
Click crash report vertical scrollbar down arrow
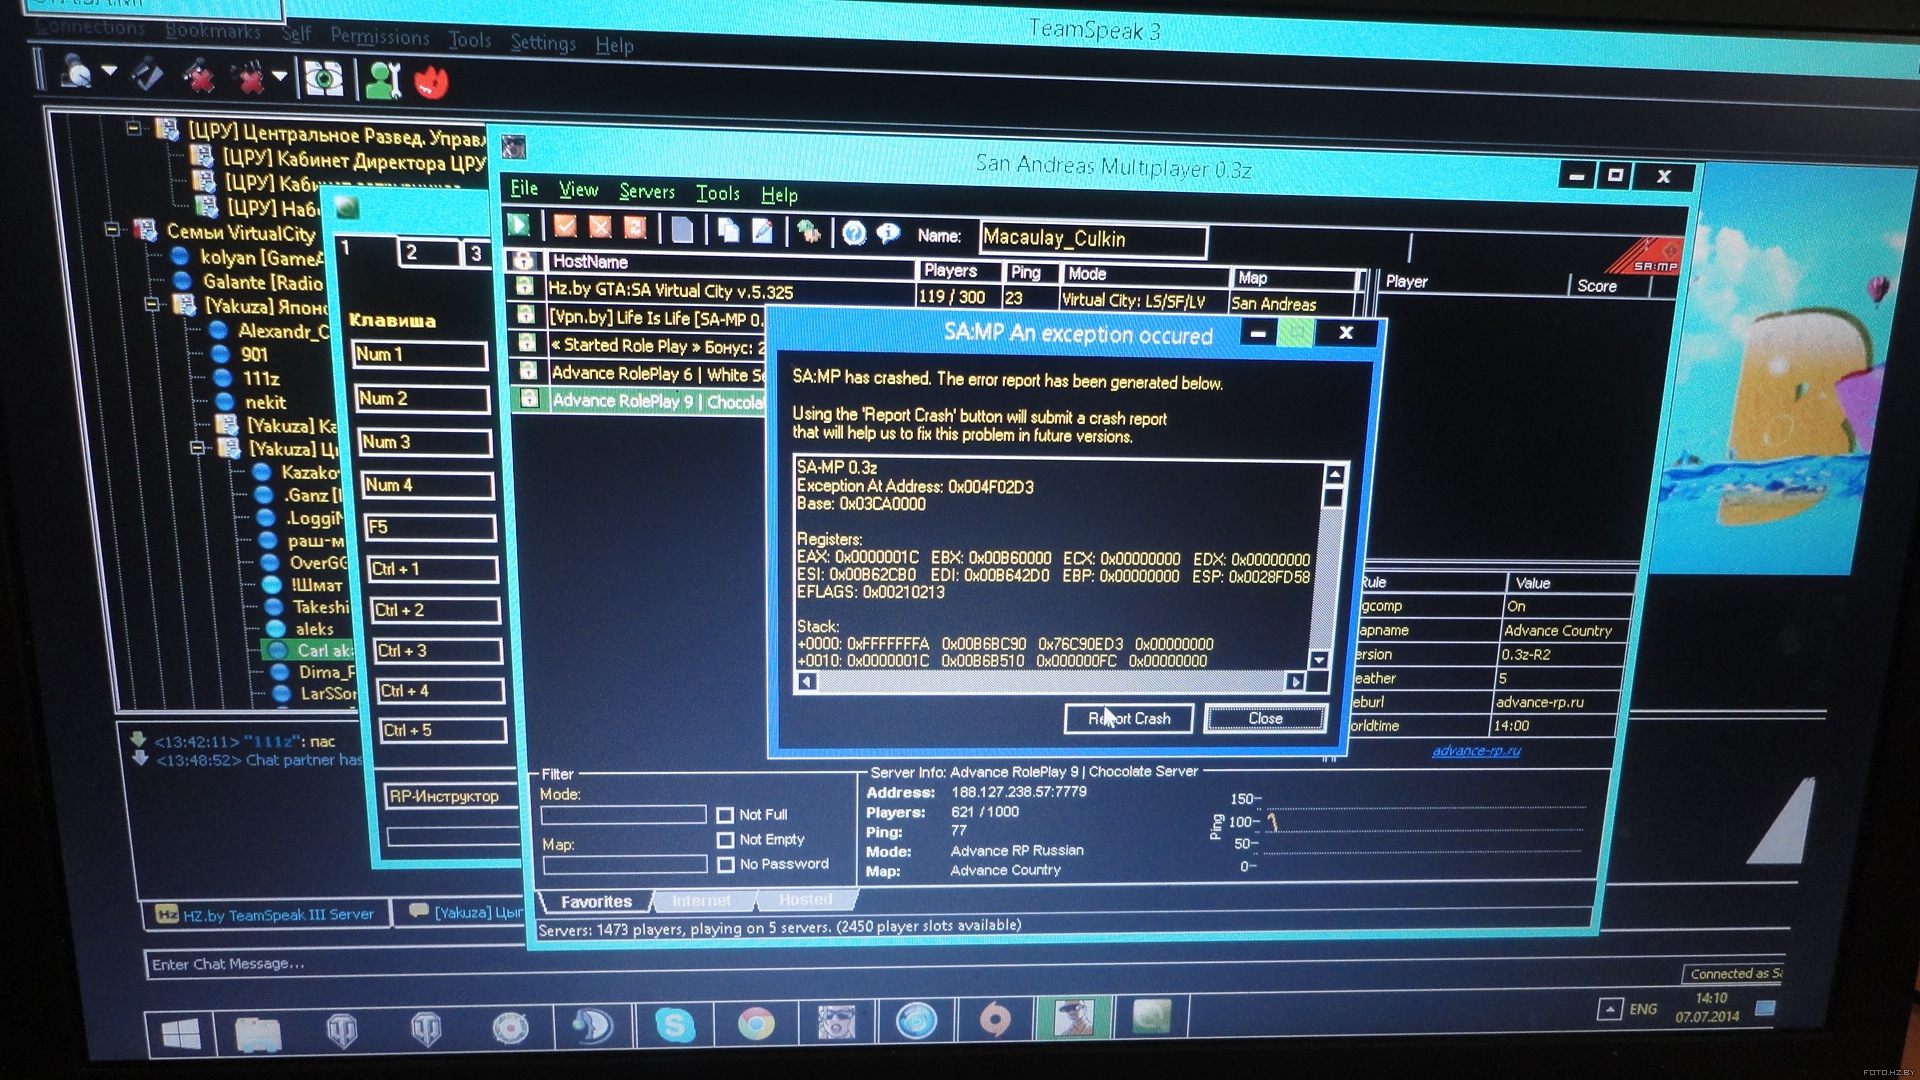1319,660
